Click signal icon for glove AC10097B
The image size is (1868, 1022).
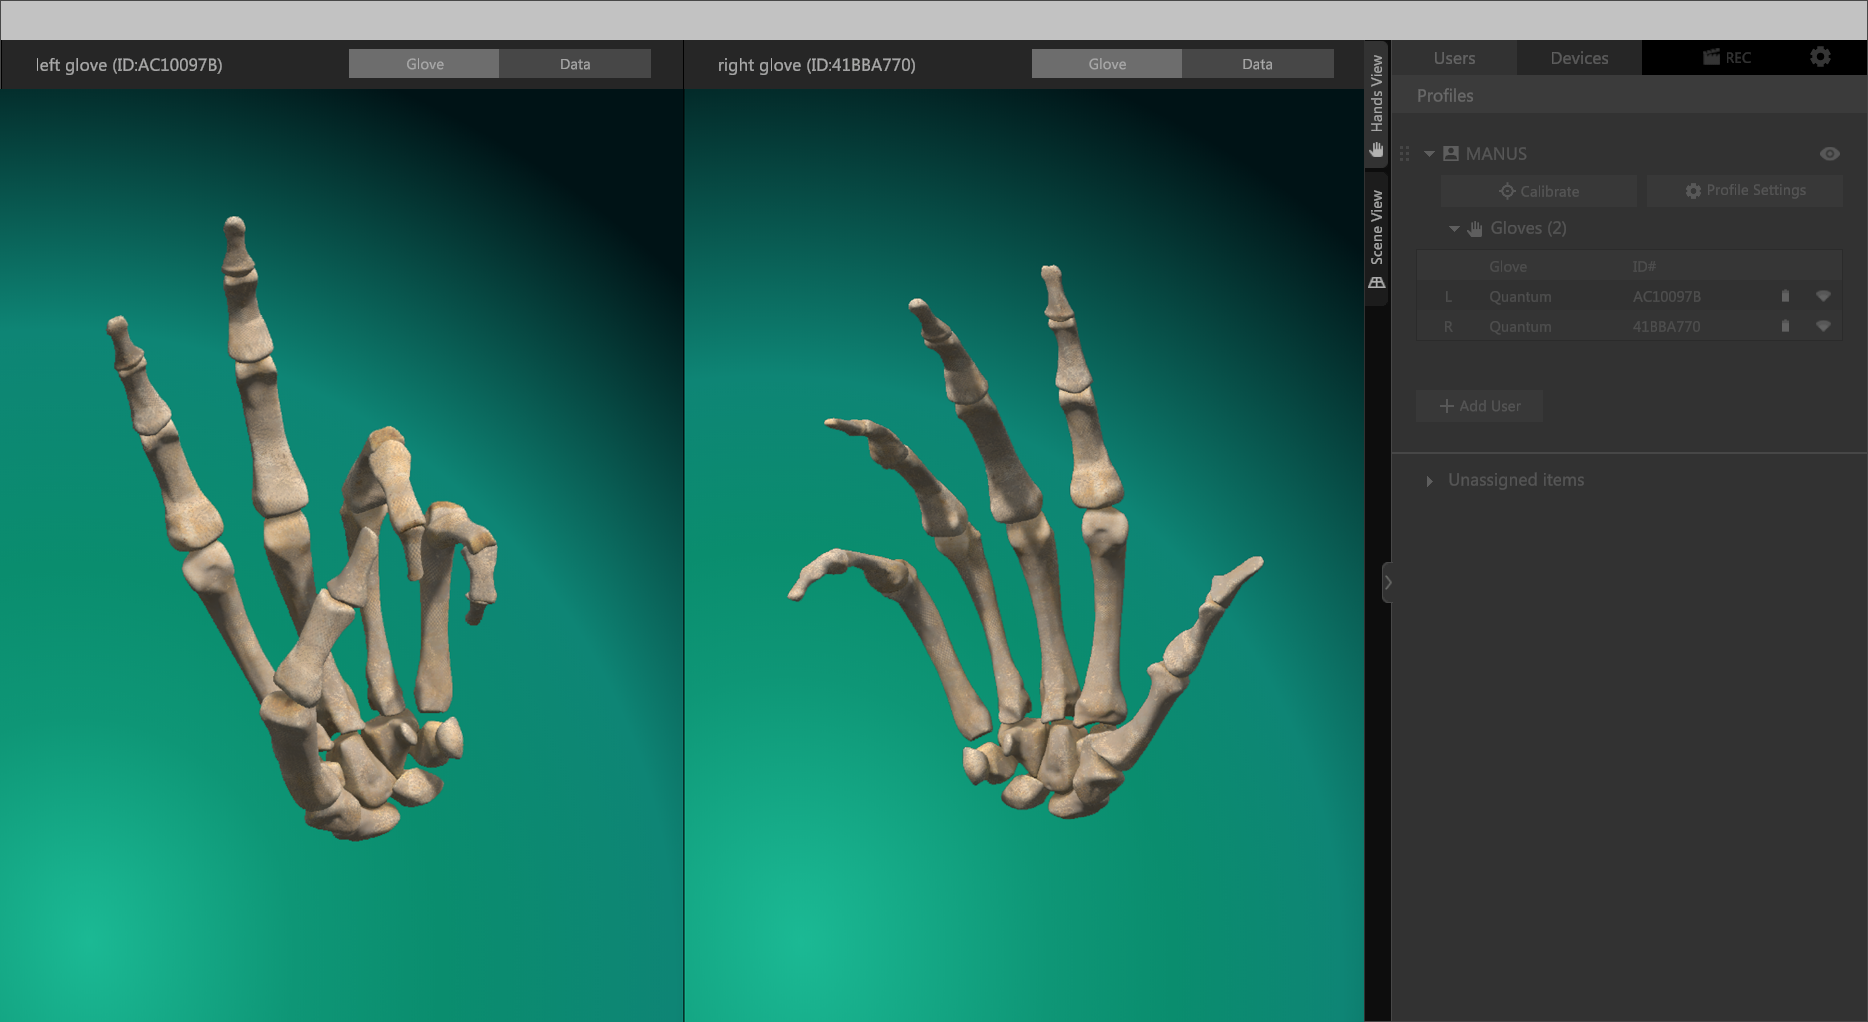pos(1823,296)
